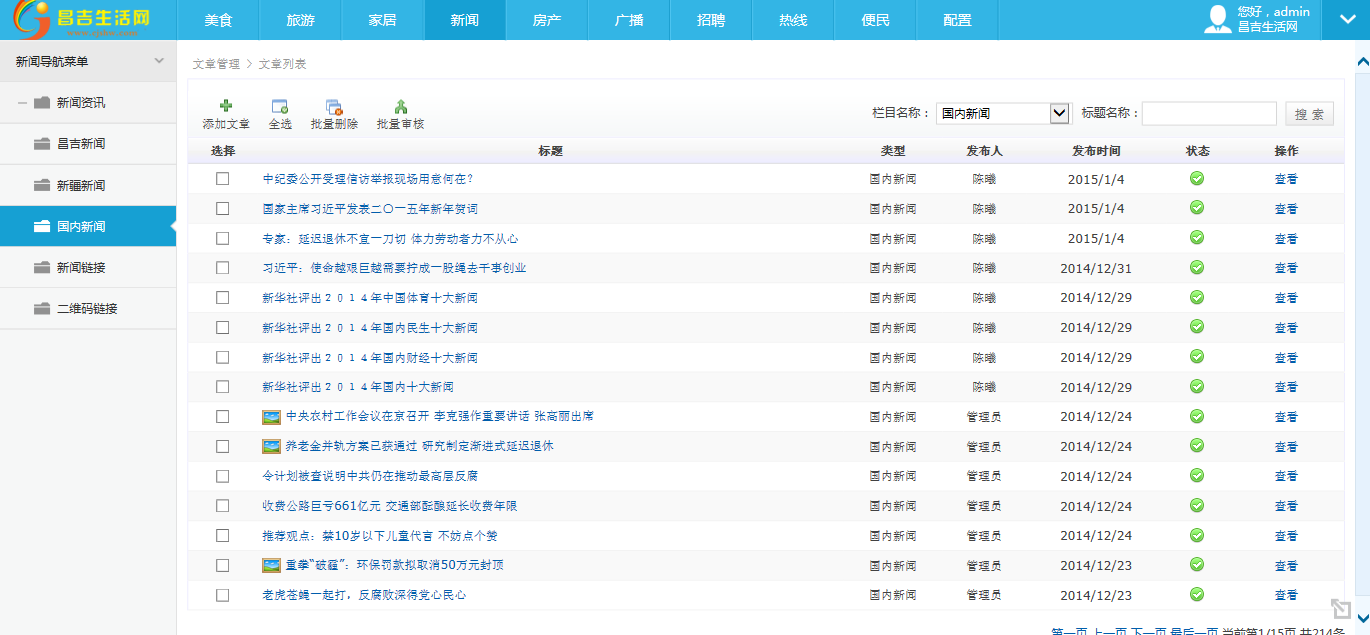Viewport: 1370px width, 635px height.
Task: Open the 栏目名称 column dropdown
Action: pos(1059,113)
